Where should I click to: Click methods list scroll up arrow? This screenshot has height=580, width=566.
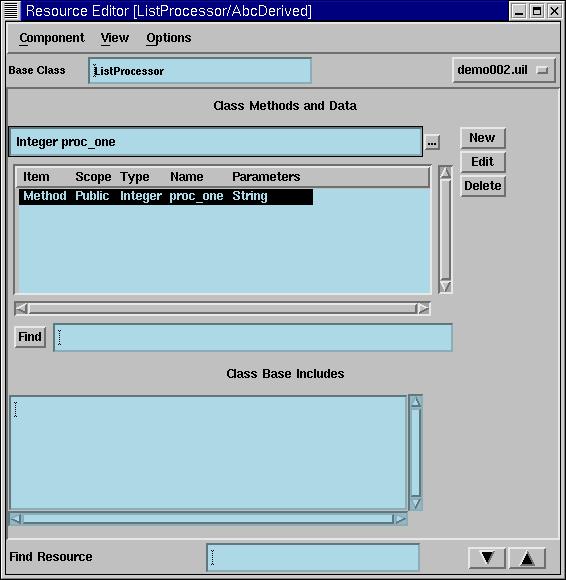(x=445, y=172)
